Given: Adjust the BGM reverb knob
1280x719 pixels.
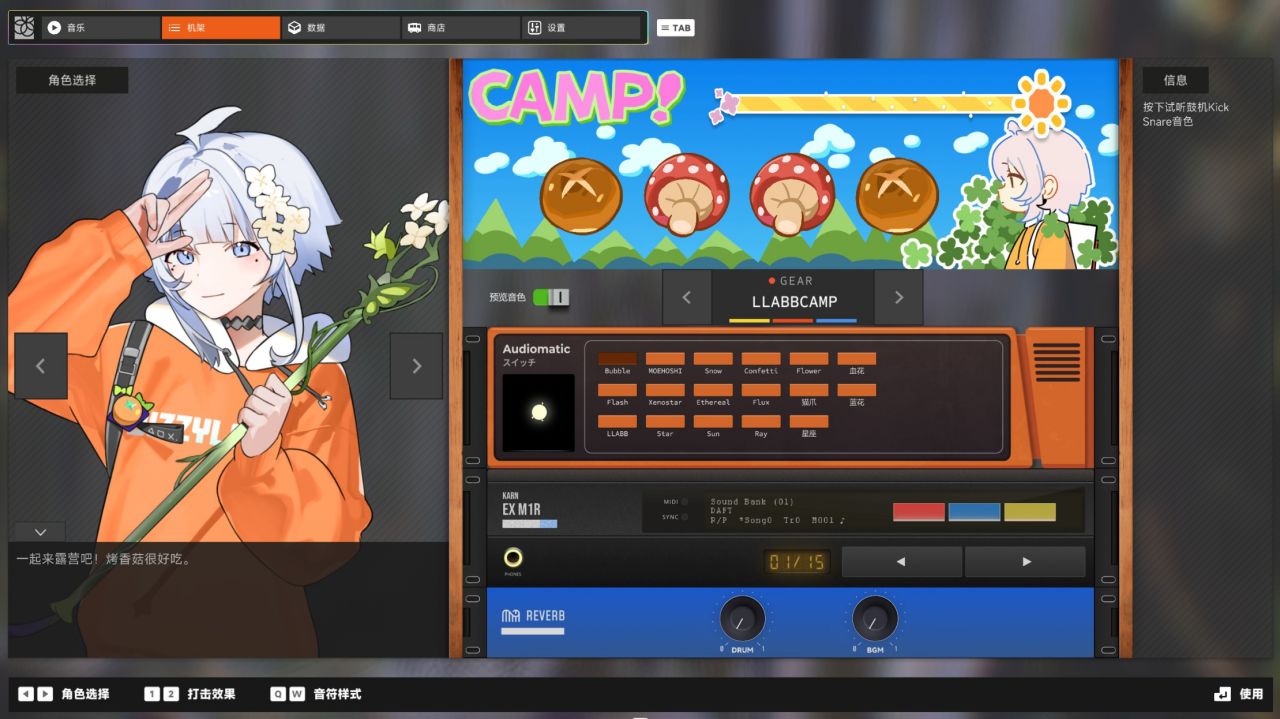Looking at the screenshot, I should [x=874, y=620].
